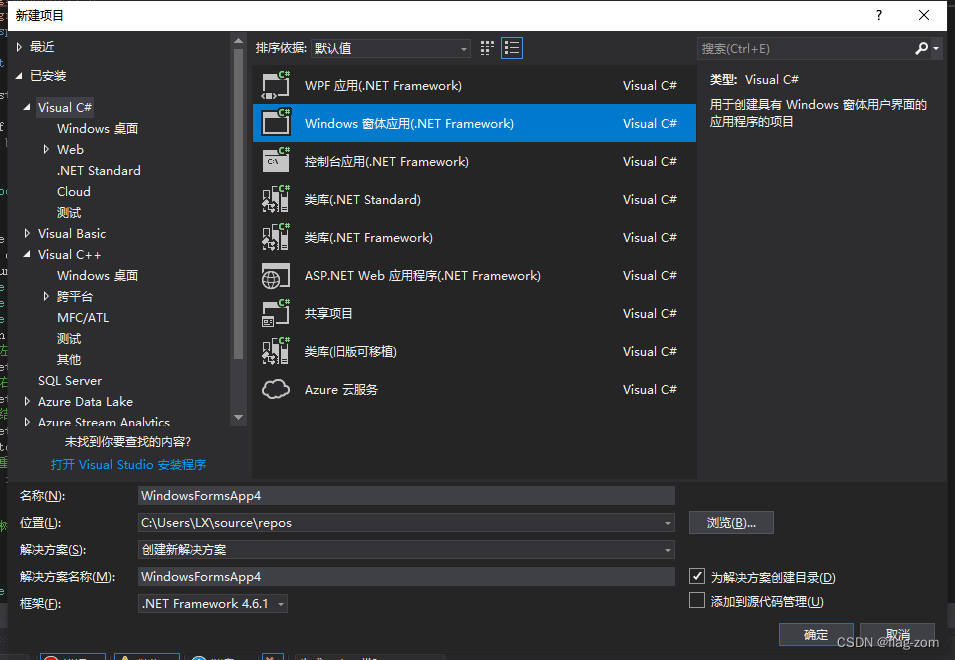955x660 pixels.
Task: Click the WPF application template icon
Action: click(276, 85)
